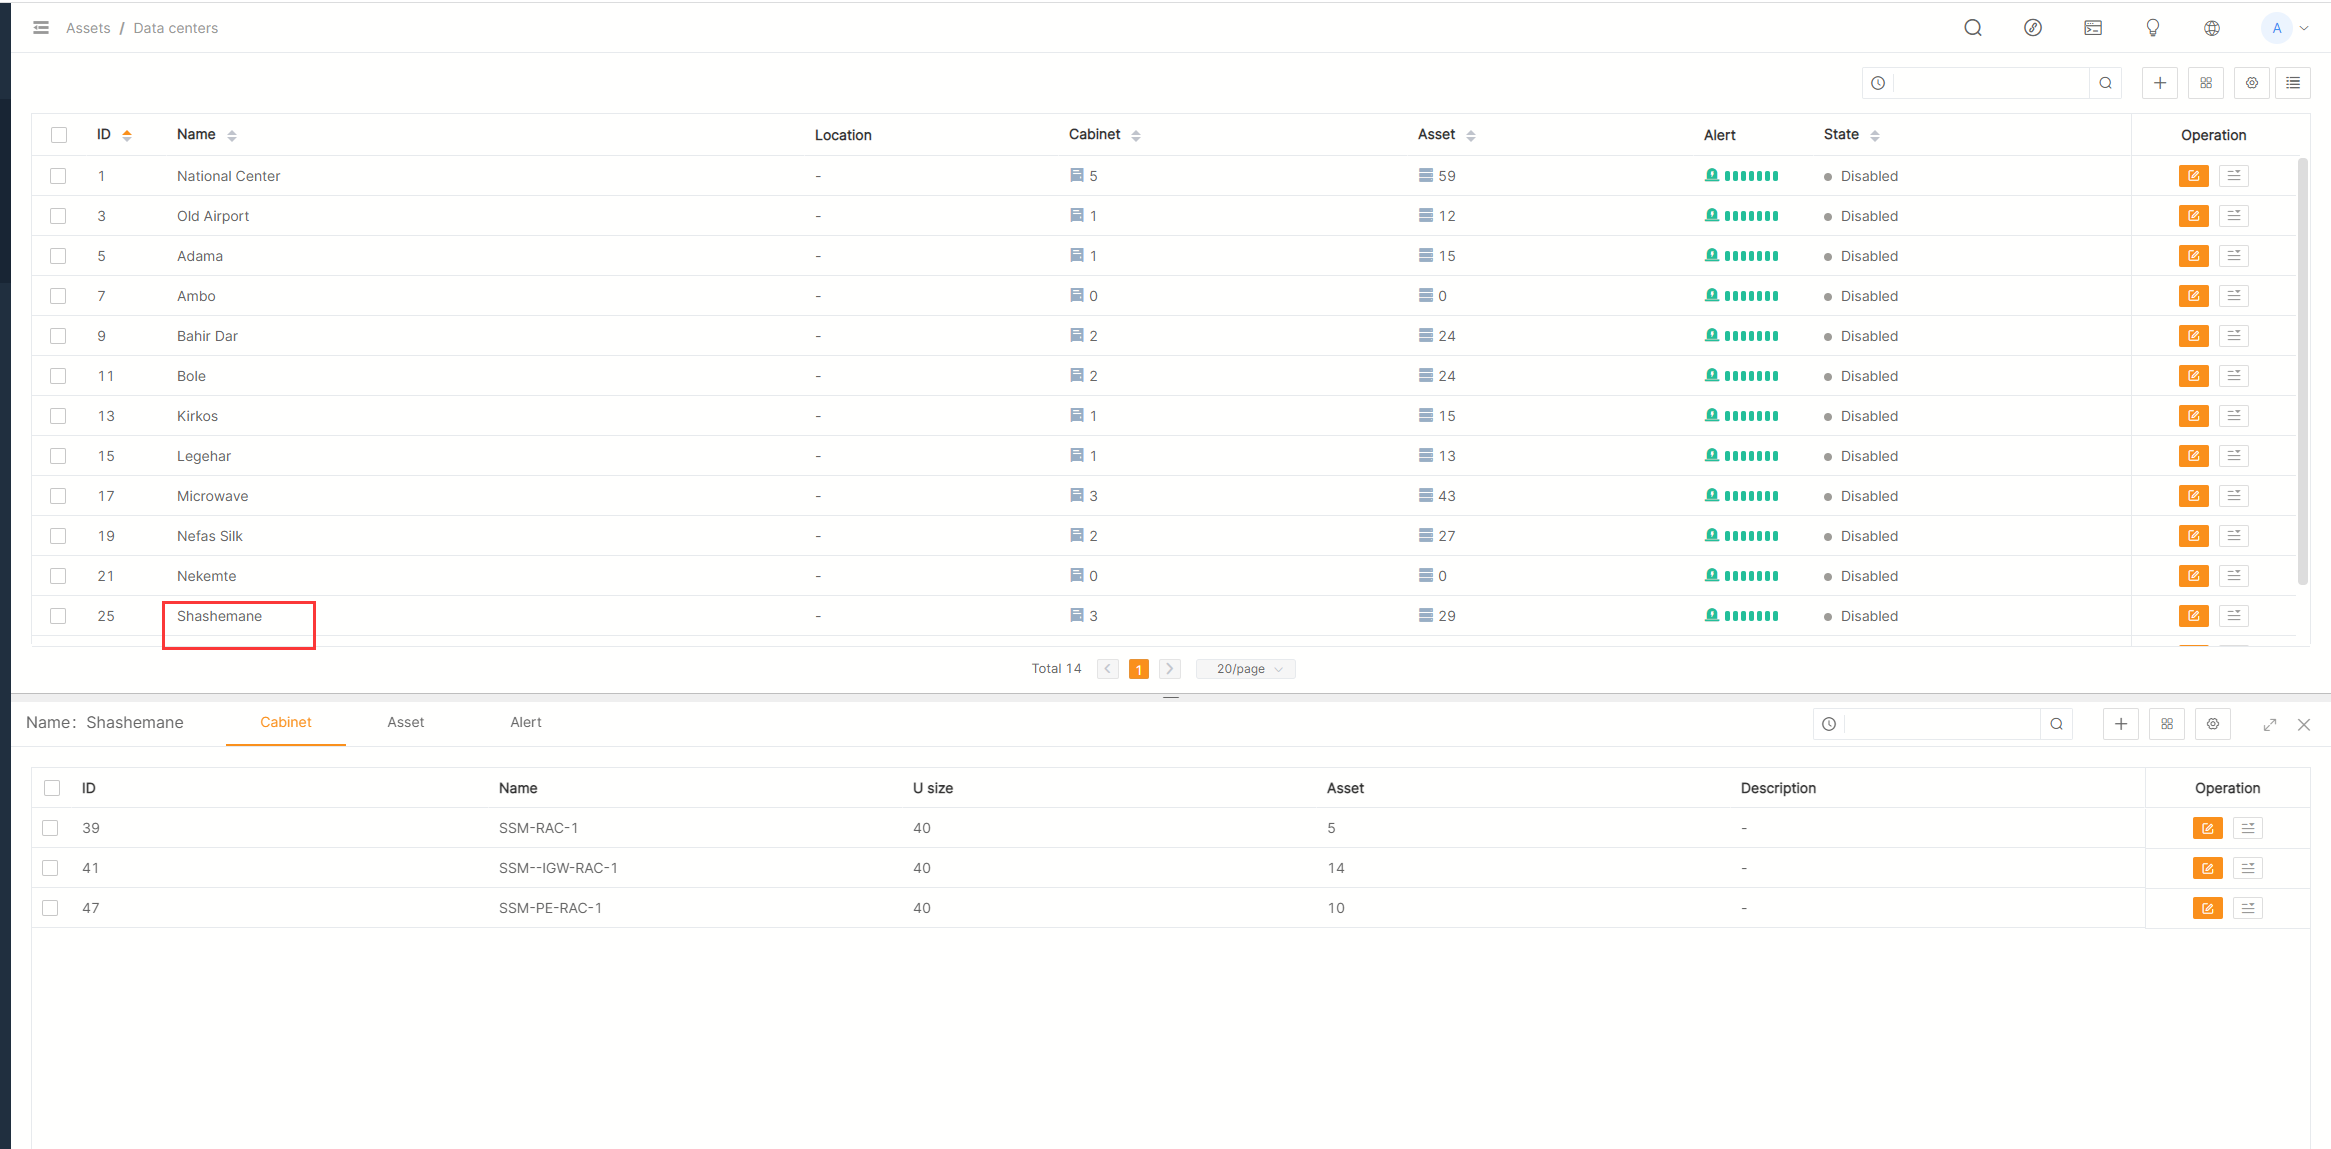
Task: Select checkbox for cabinet SSM-RAC-1
Action: pos(50,828)
